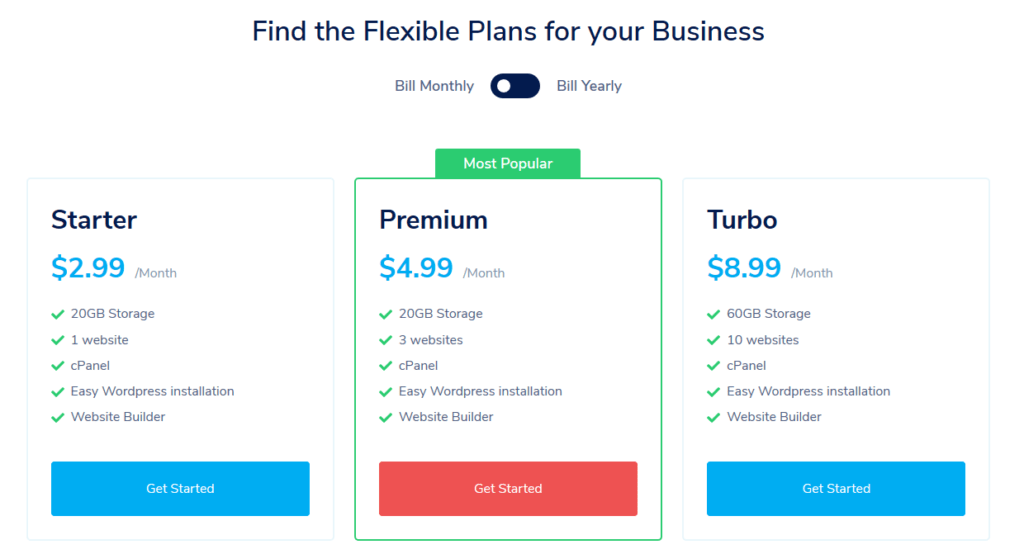
Task: Click the red Premium Get Started button
Action: [508, 488]
